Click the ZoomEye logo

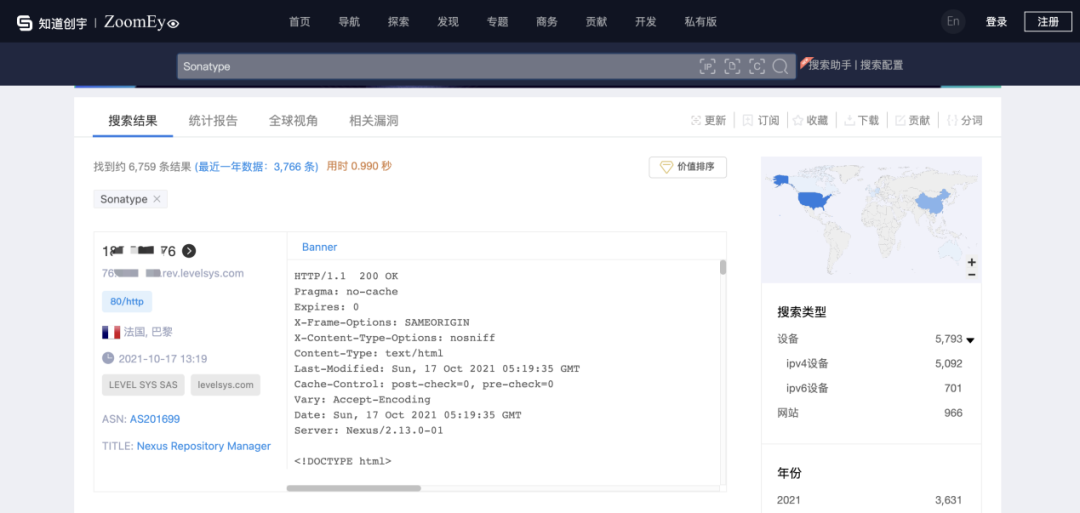(x=141, y=22)
